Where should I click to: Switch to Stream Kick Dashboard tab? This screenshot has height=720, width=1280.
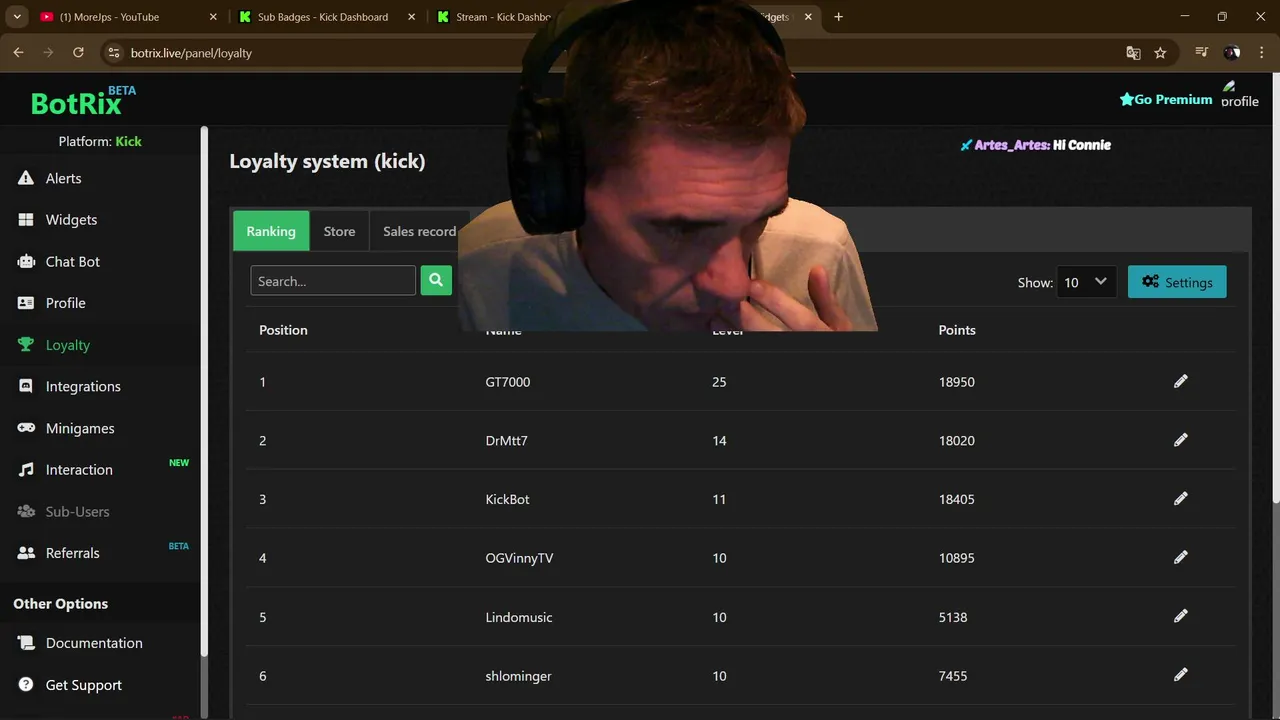point(495,17)
